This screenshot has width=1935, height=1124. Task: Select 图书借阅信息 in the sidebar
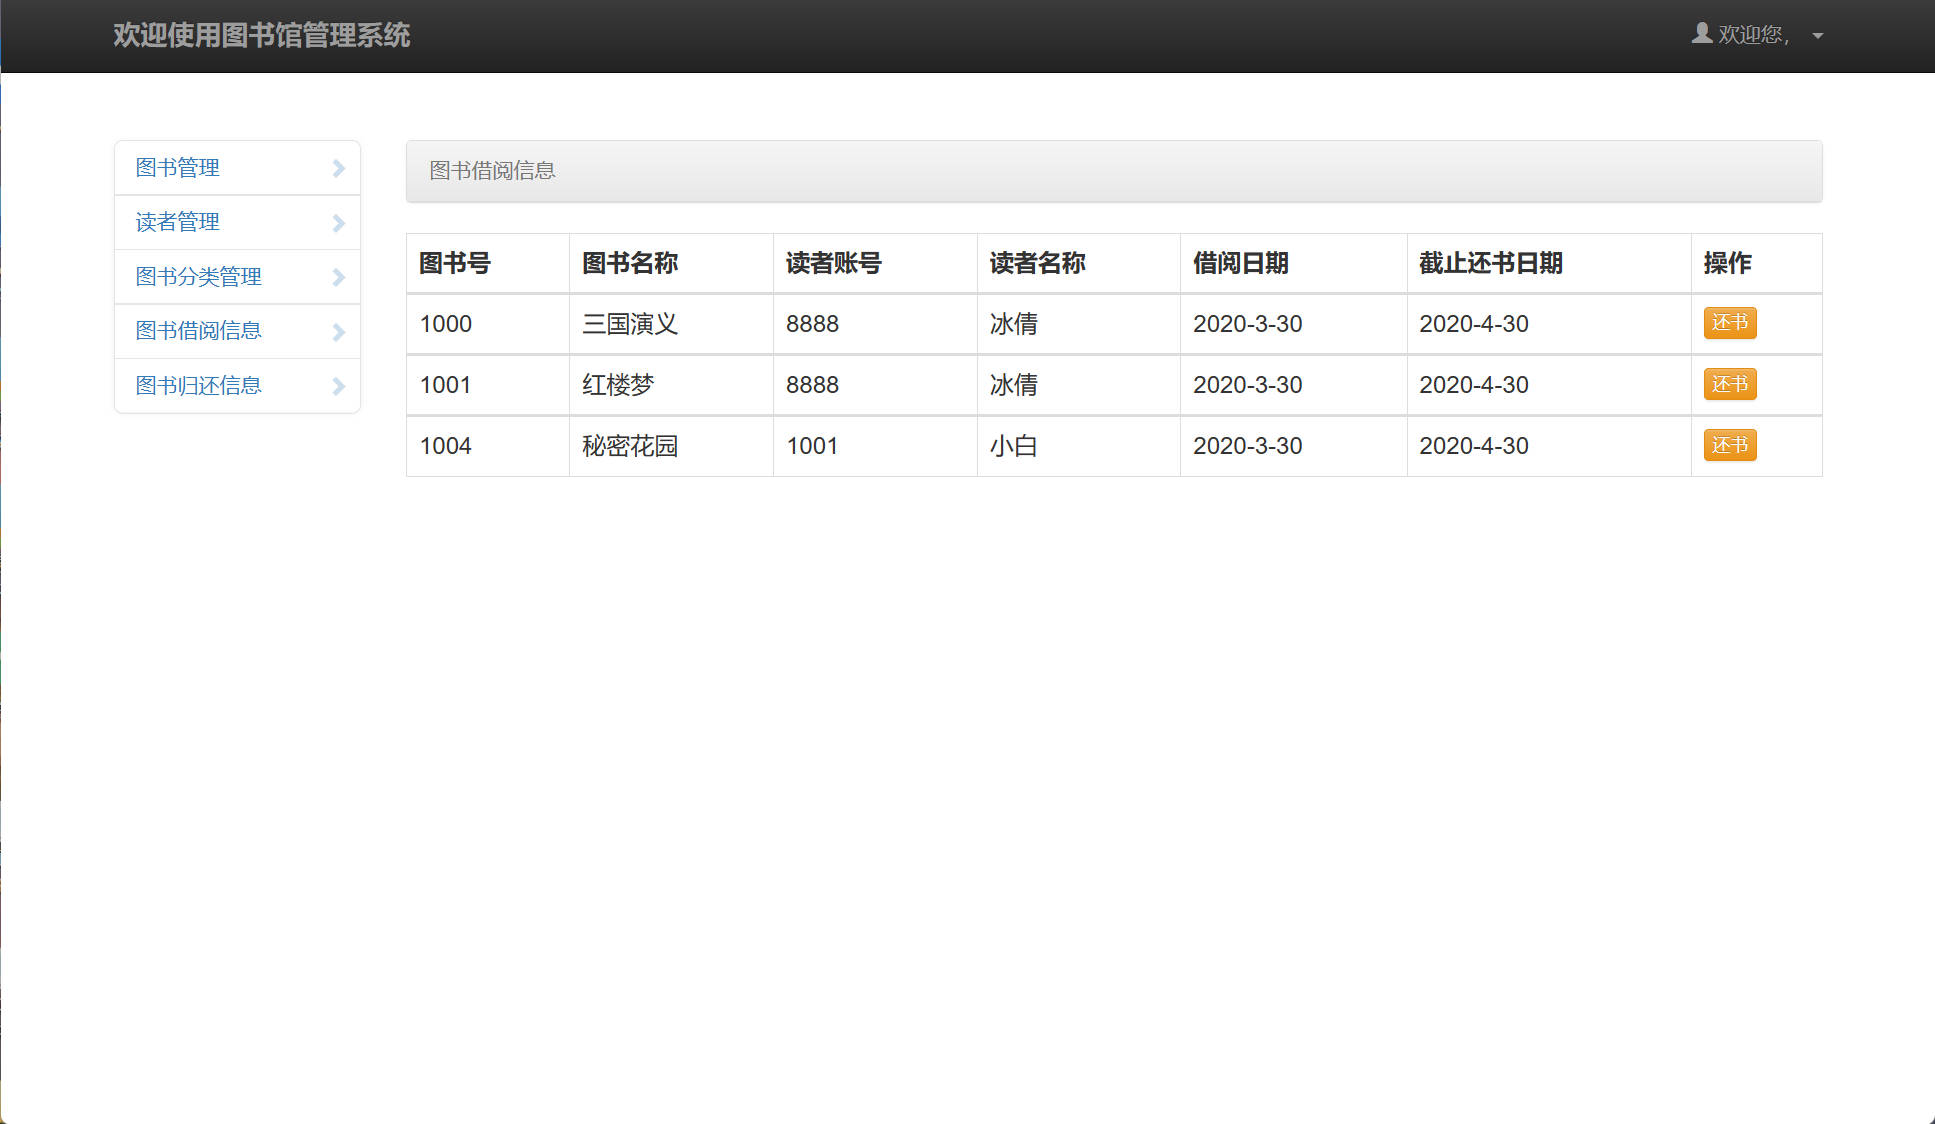(x=199, y=331)
